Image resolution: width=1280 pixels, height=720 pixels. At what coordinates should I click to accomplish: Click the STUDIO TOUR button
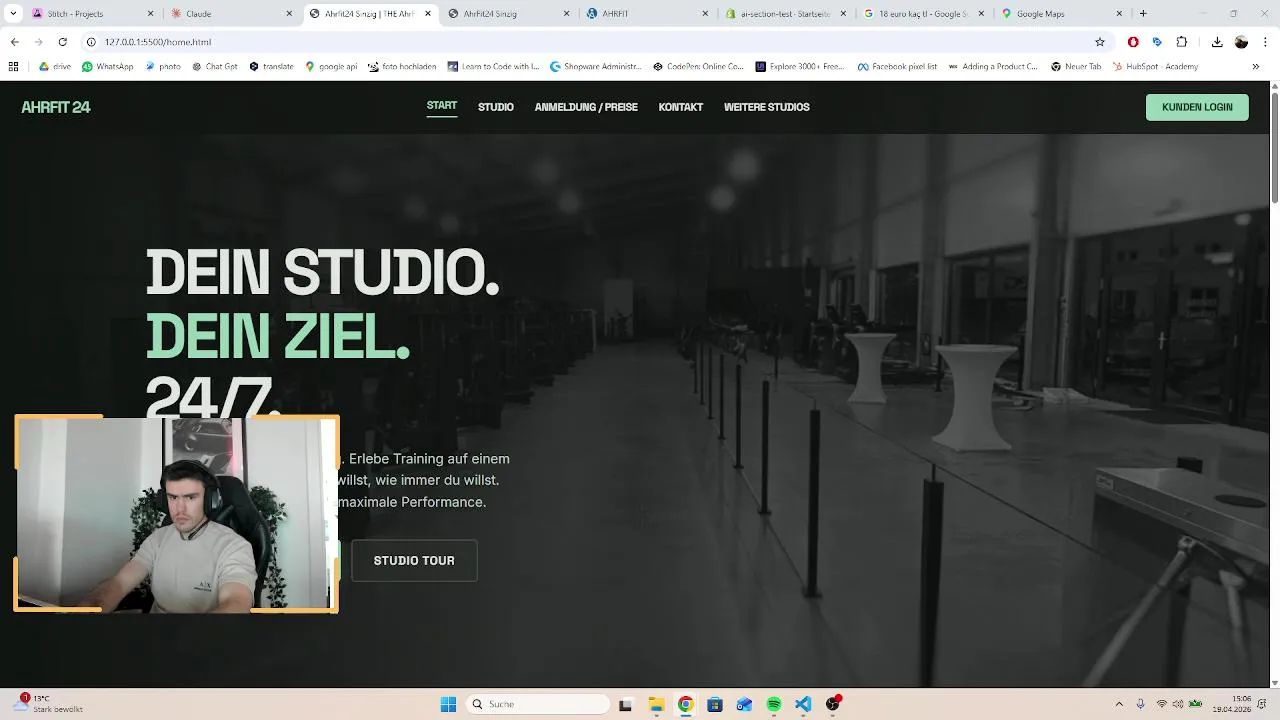tap(414, 561)
